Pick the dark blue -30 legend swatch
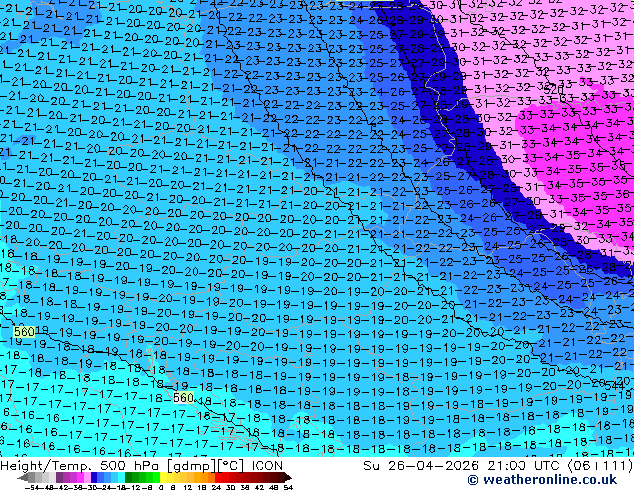The image size is (634, 490). coord(94,478)
